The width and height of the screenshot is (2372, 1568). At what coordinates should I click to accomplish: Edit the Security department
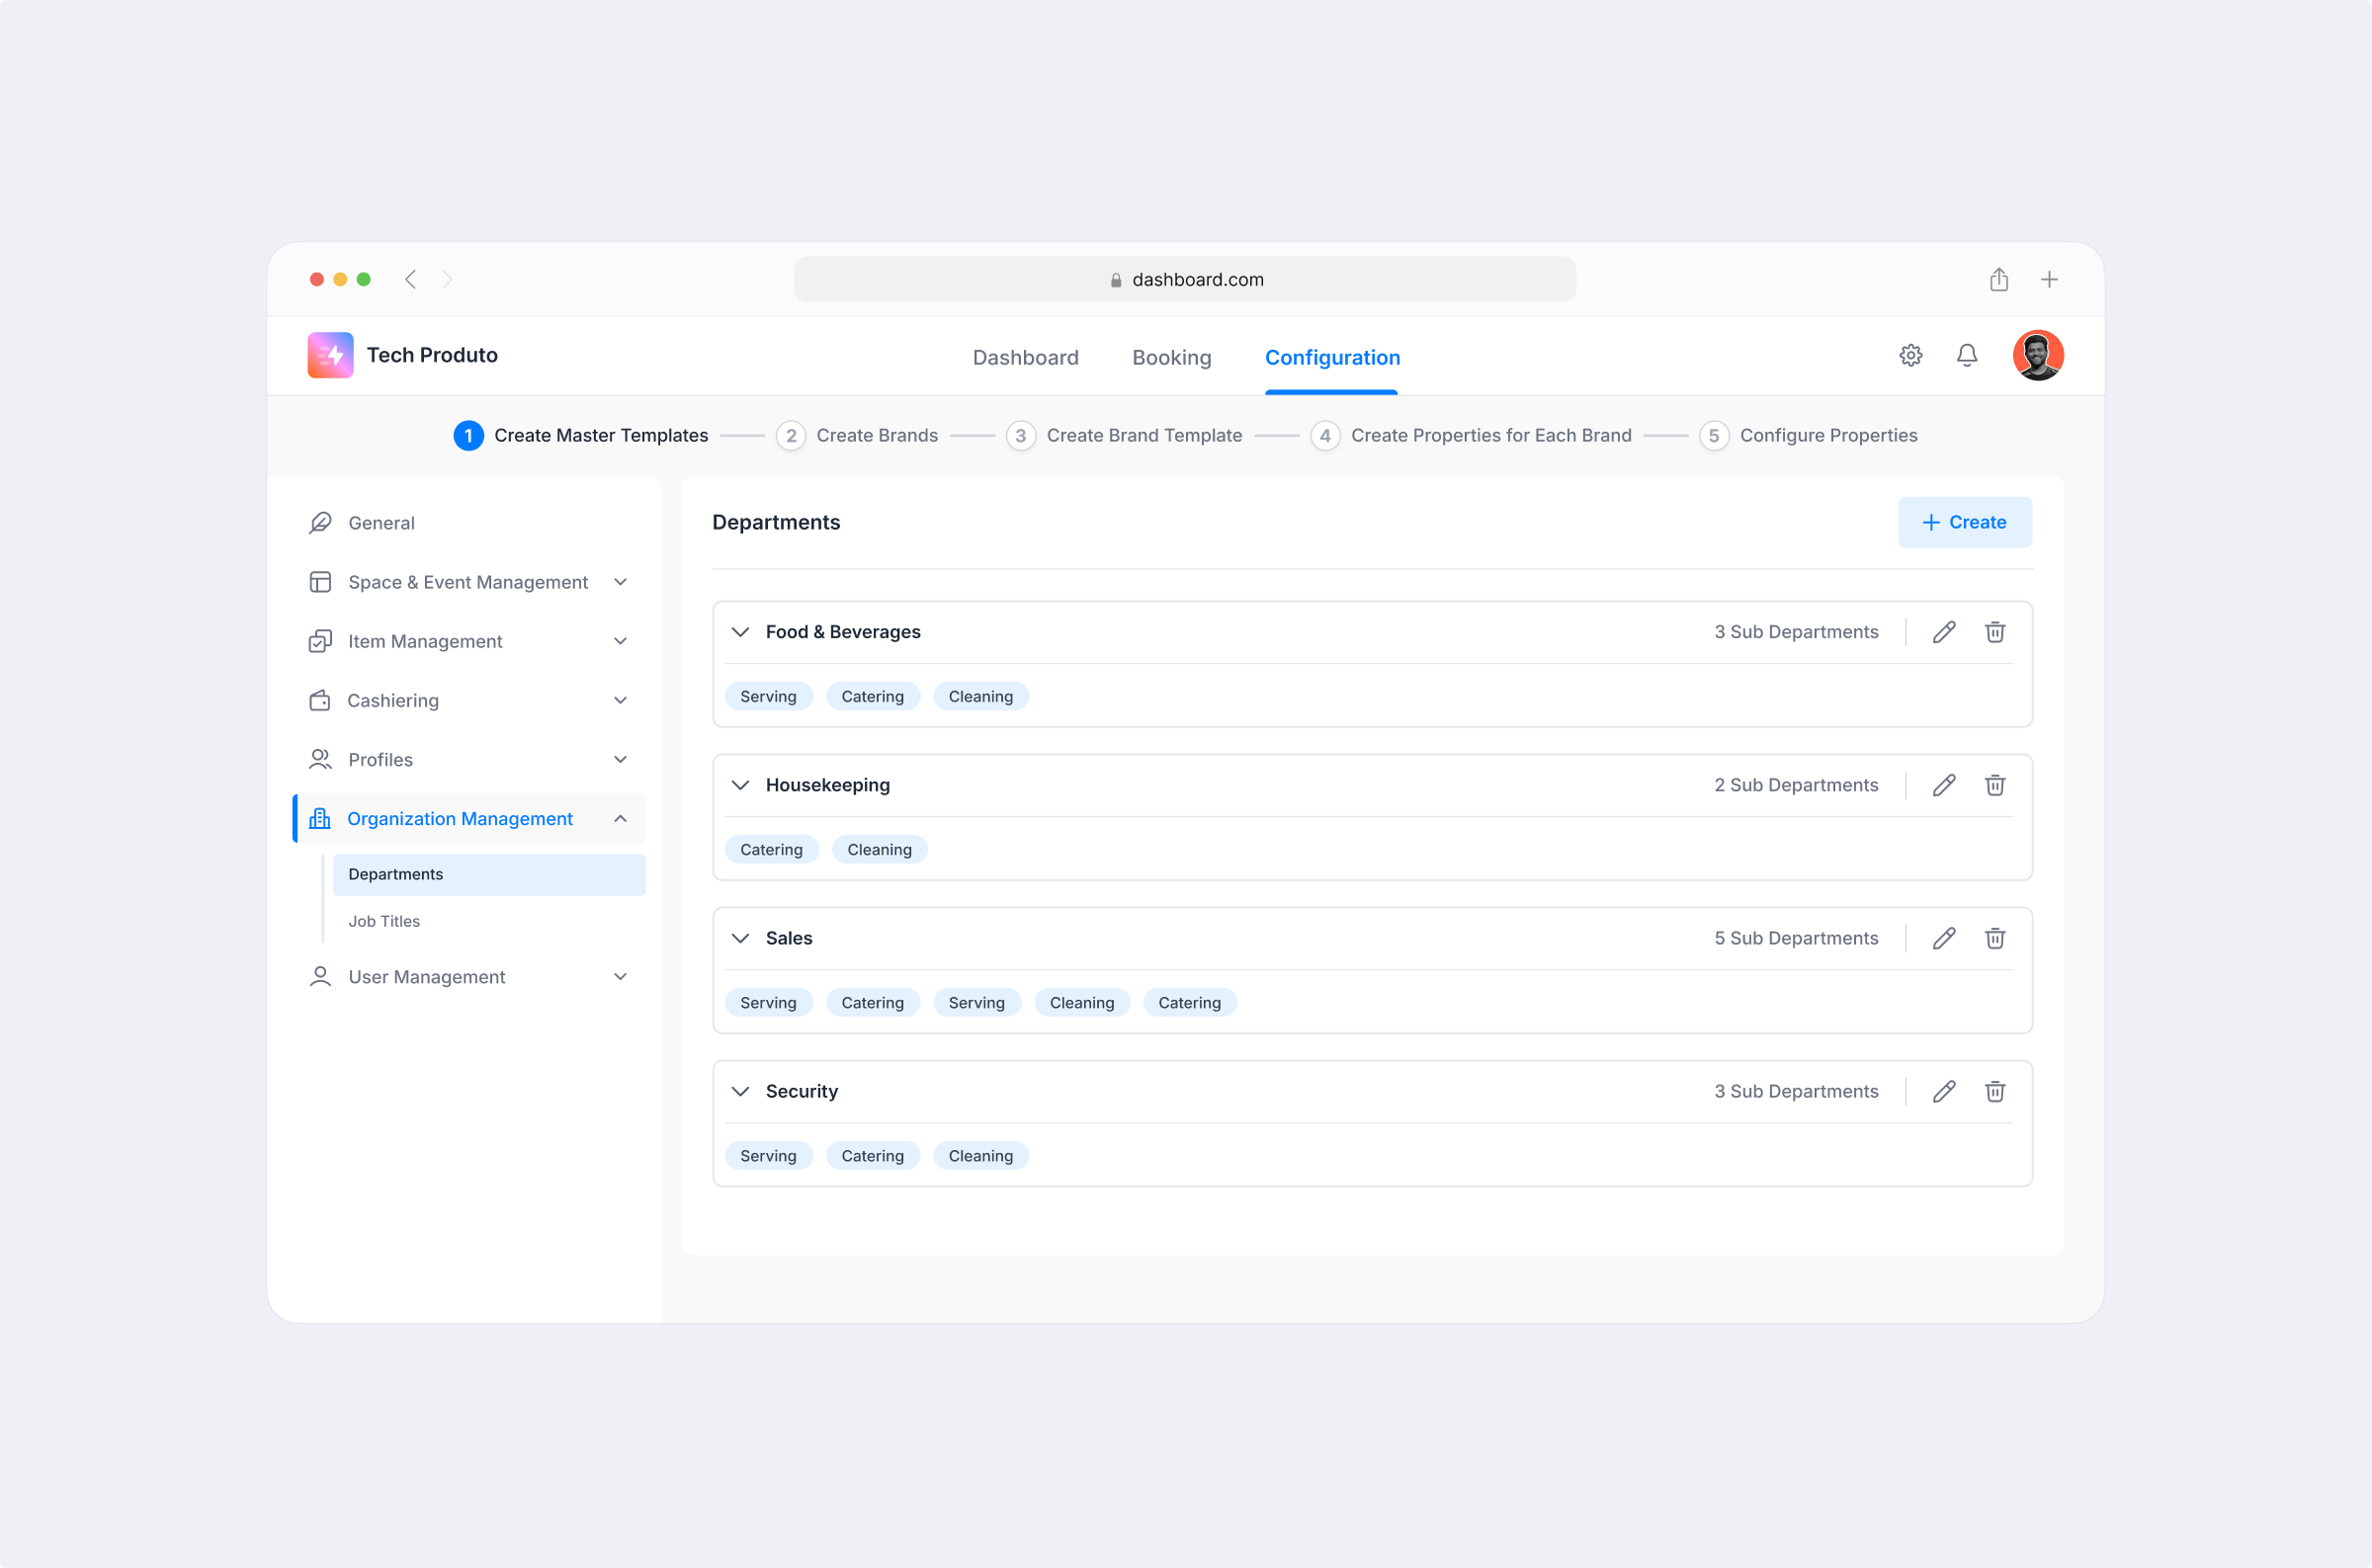(x=1945, y=1091)
